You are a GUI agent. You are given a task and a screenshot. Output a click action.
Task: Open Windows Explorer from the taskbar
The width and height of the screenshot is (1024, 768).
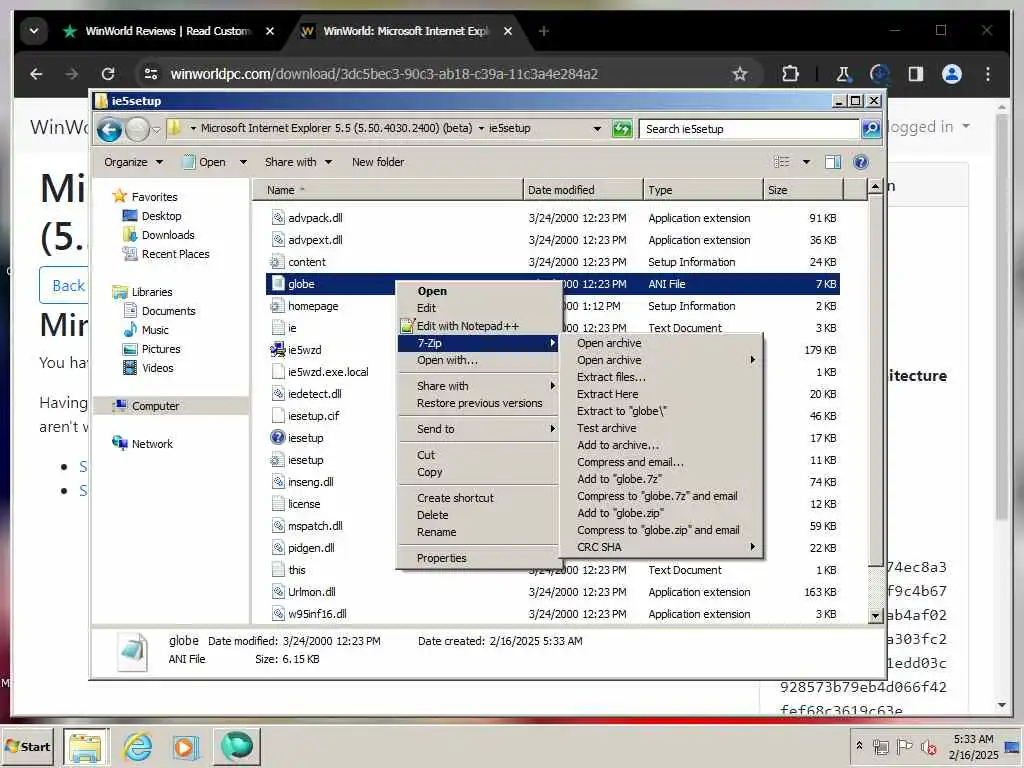point(86,746)
